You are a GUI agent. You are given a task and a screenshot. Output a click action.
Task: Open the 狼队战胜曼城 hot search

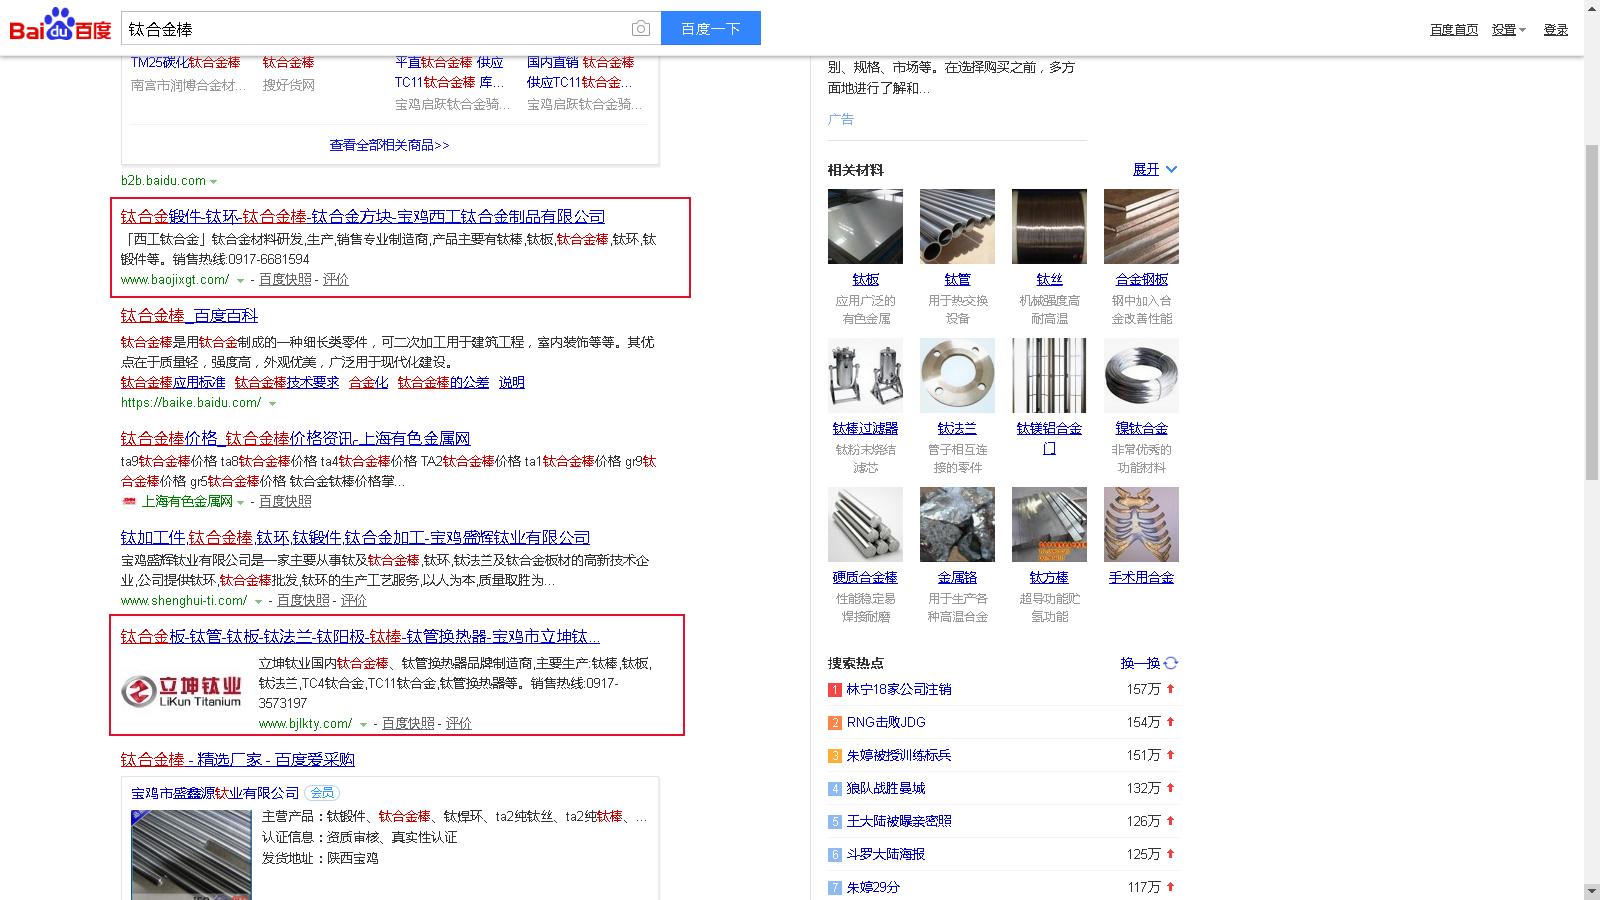pos(886,788)
